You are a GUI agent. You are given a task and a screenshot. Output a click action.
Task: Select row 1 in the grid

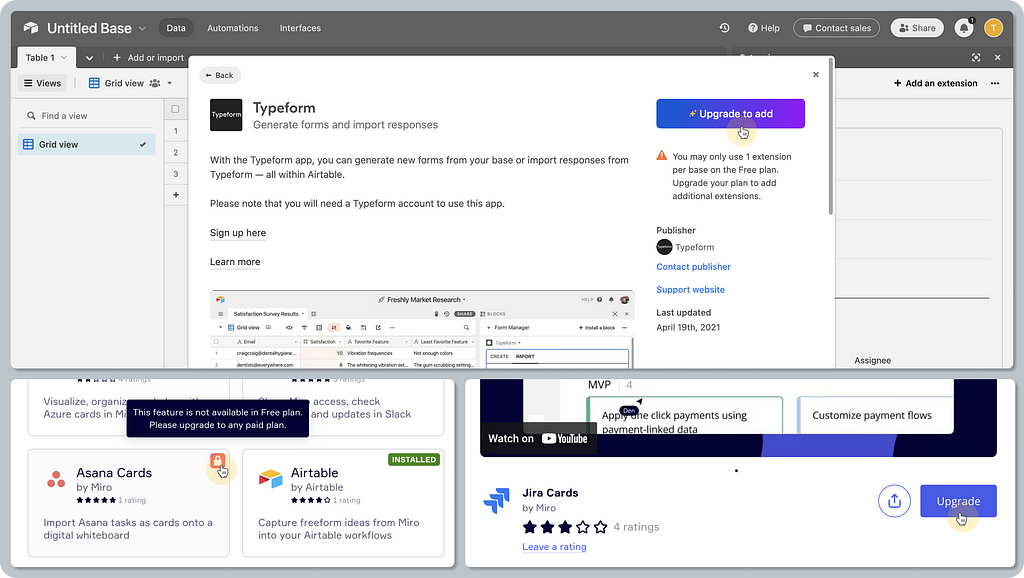tap(176, 131)
